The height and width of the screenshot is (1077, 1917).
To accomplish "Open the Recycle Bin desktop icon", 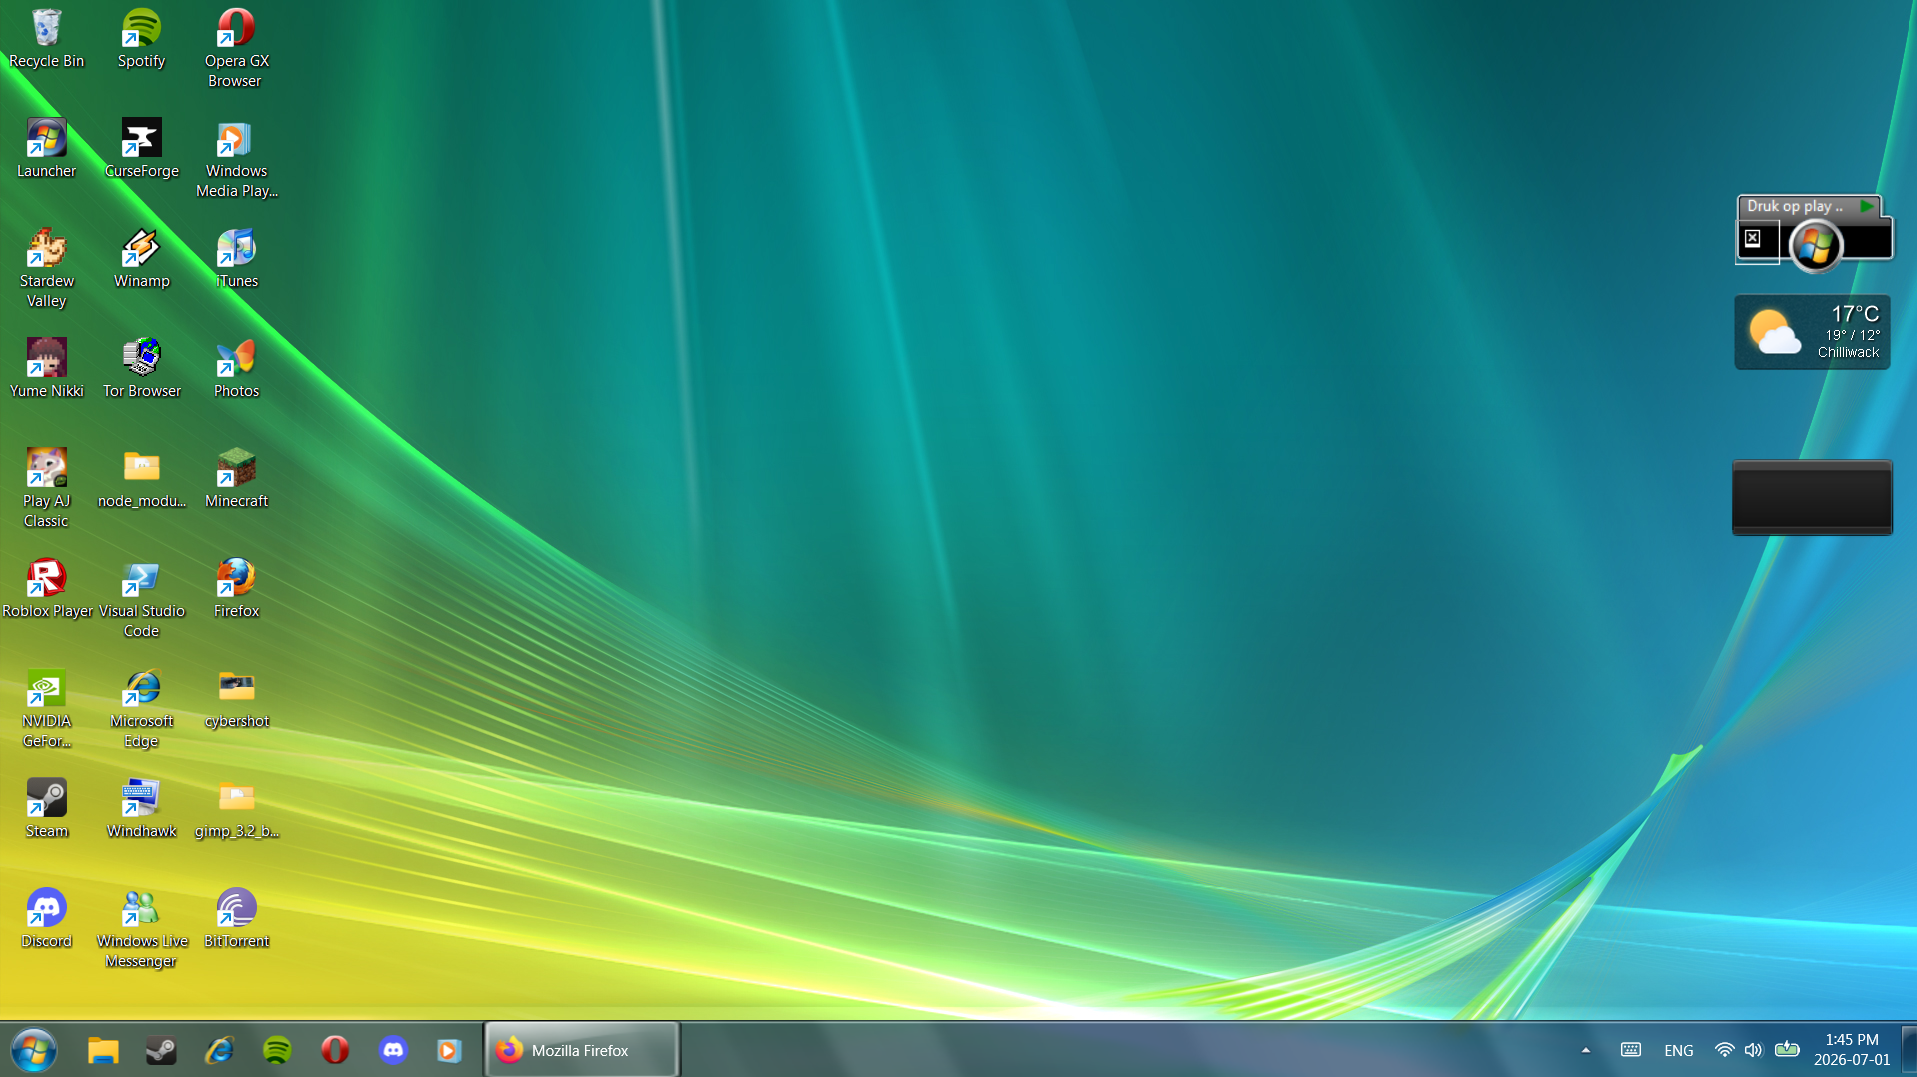I will 46,40.
